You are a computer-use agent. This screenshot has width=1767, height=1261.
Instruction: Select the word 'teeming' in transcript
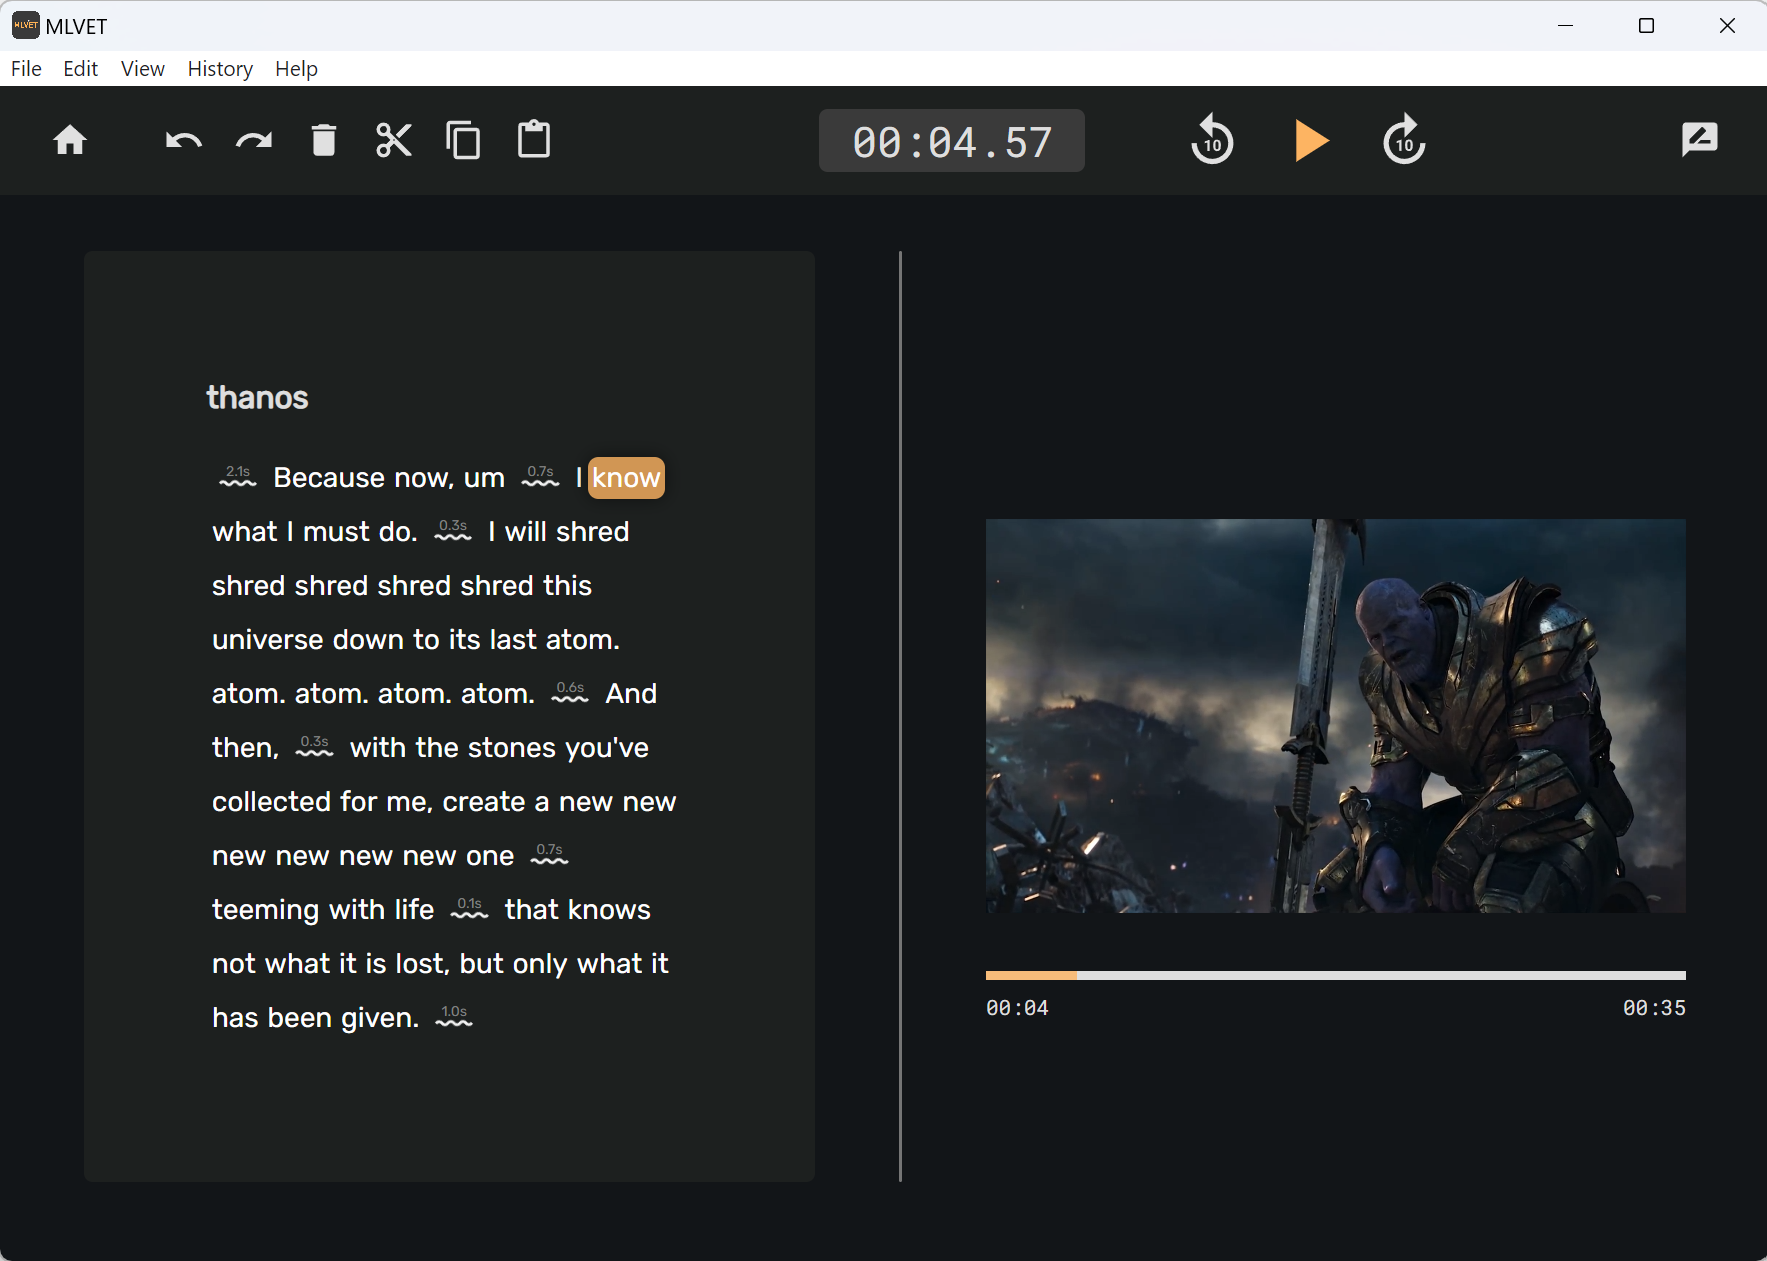tap(266, 910)
